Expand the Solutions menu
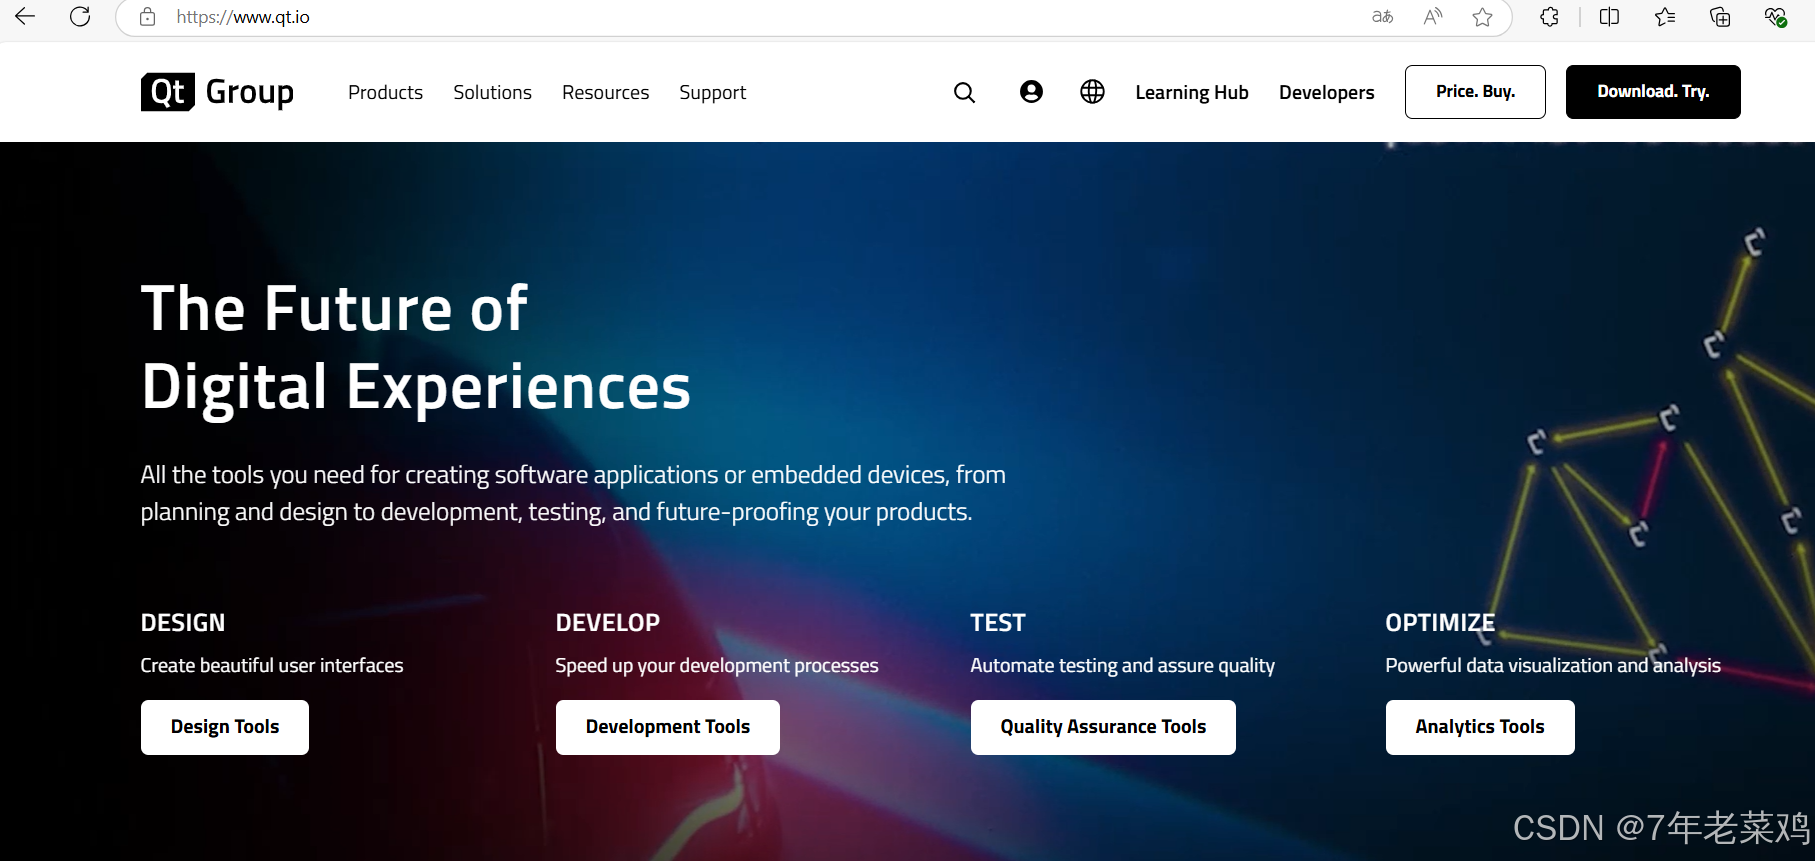 coord(492,92)
